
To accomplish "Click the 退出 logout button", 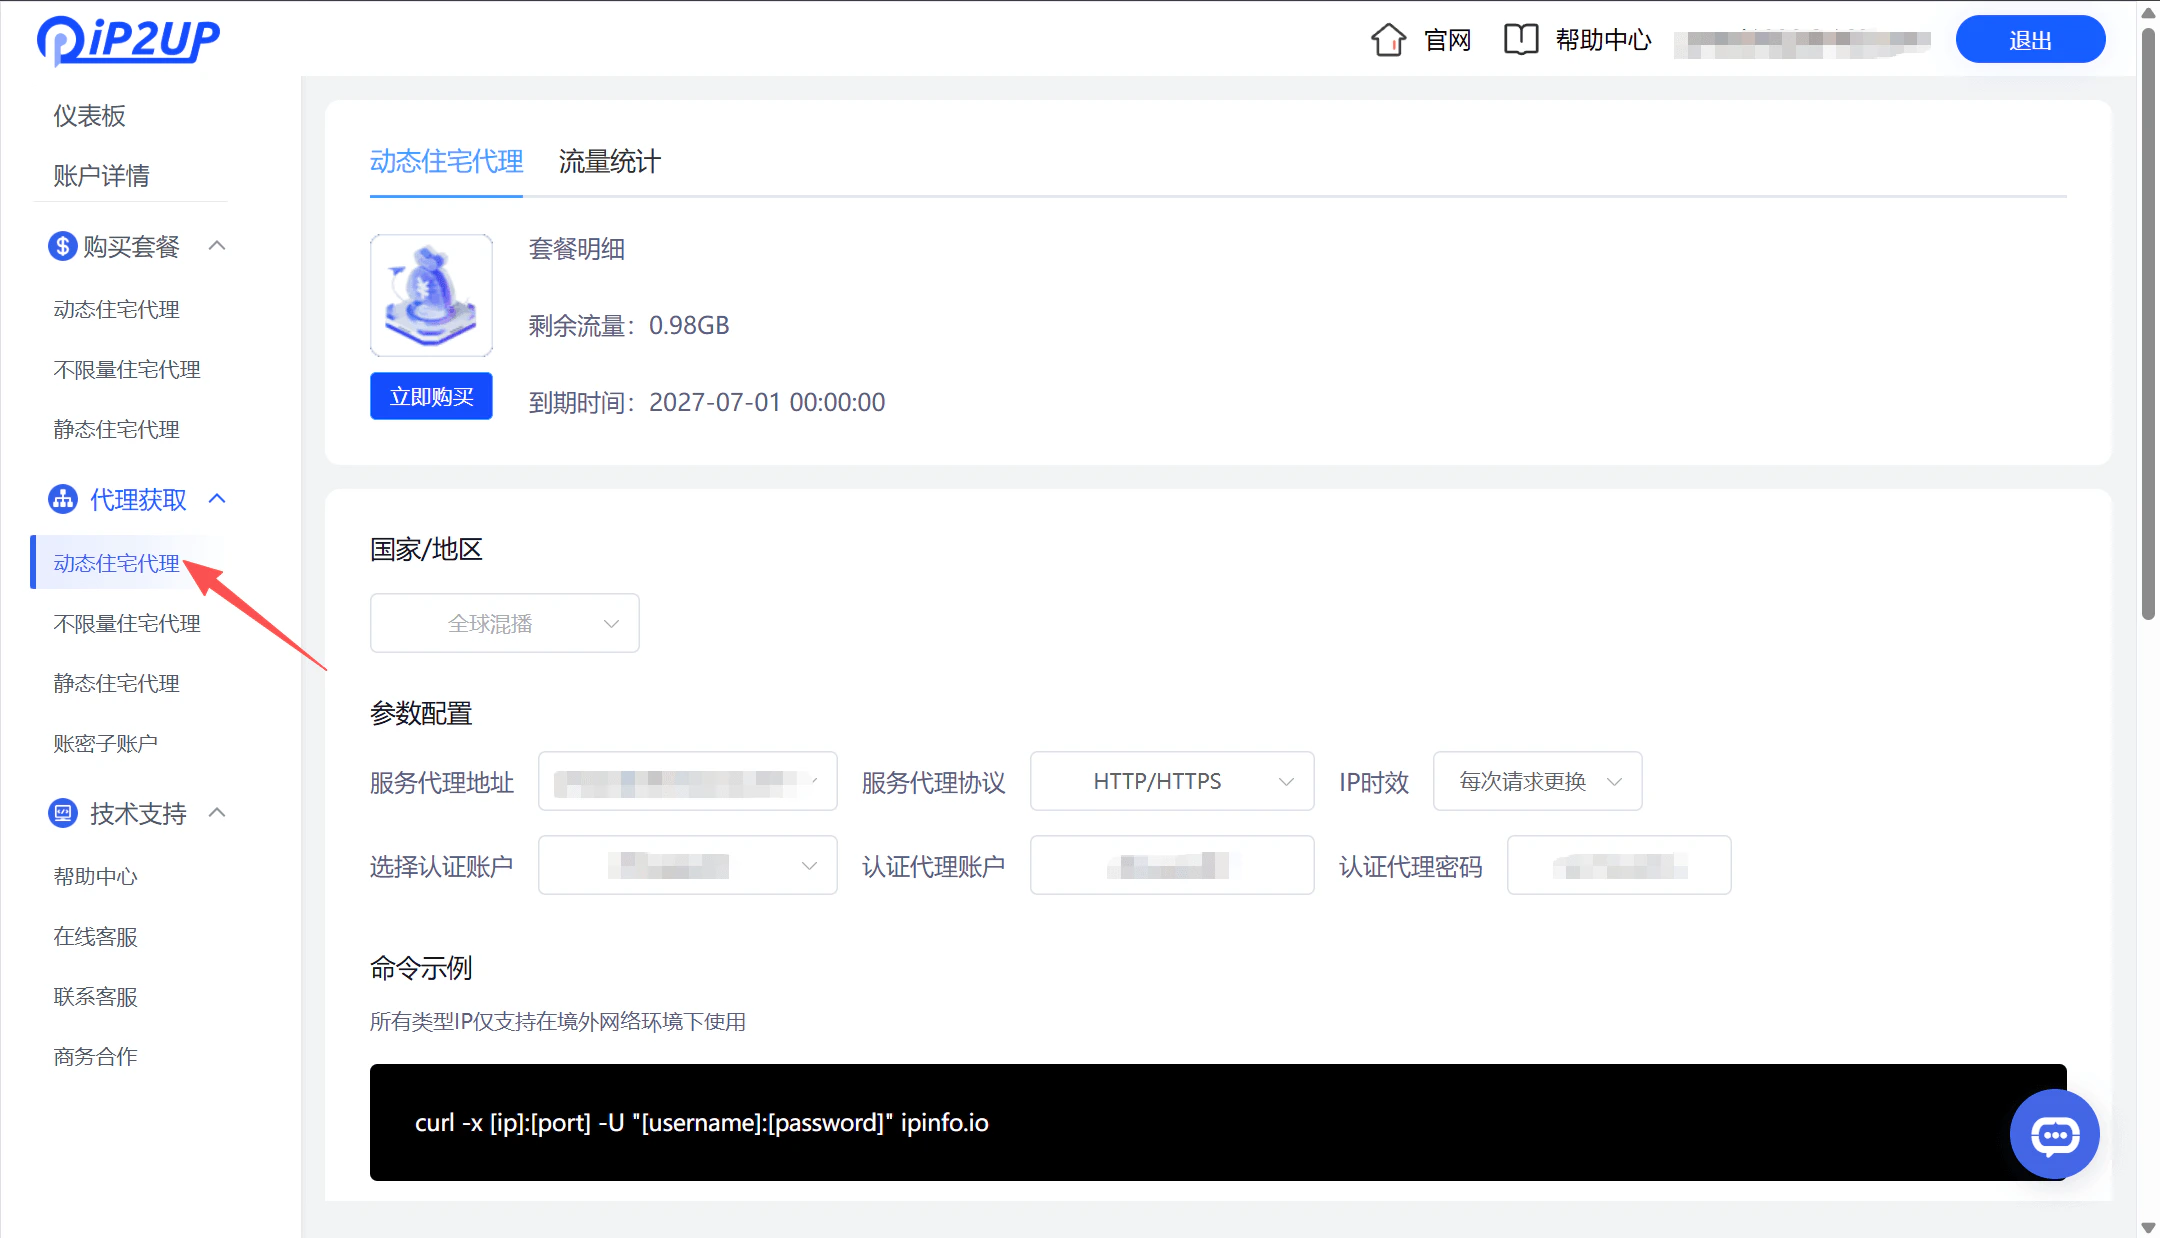I will [x=2030, y=39].
